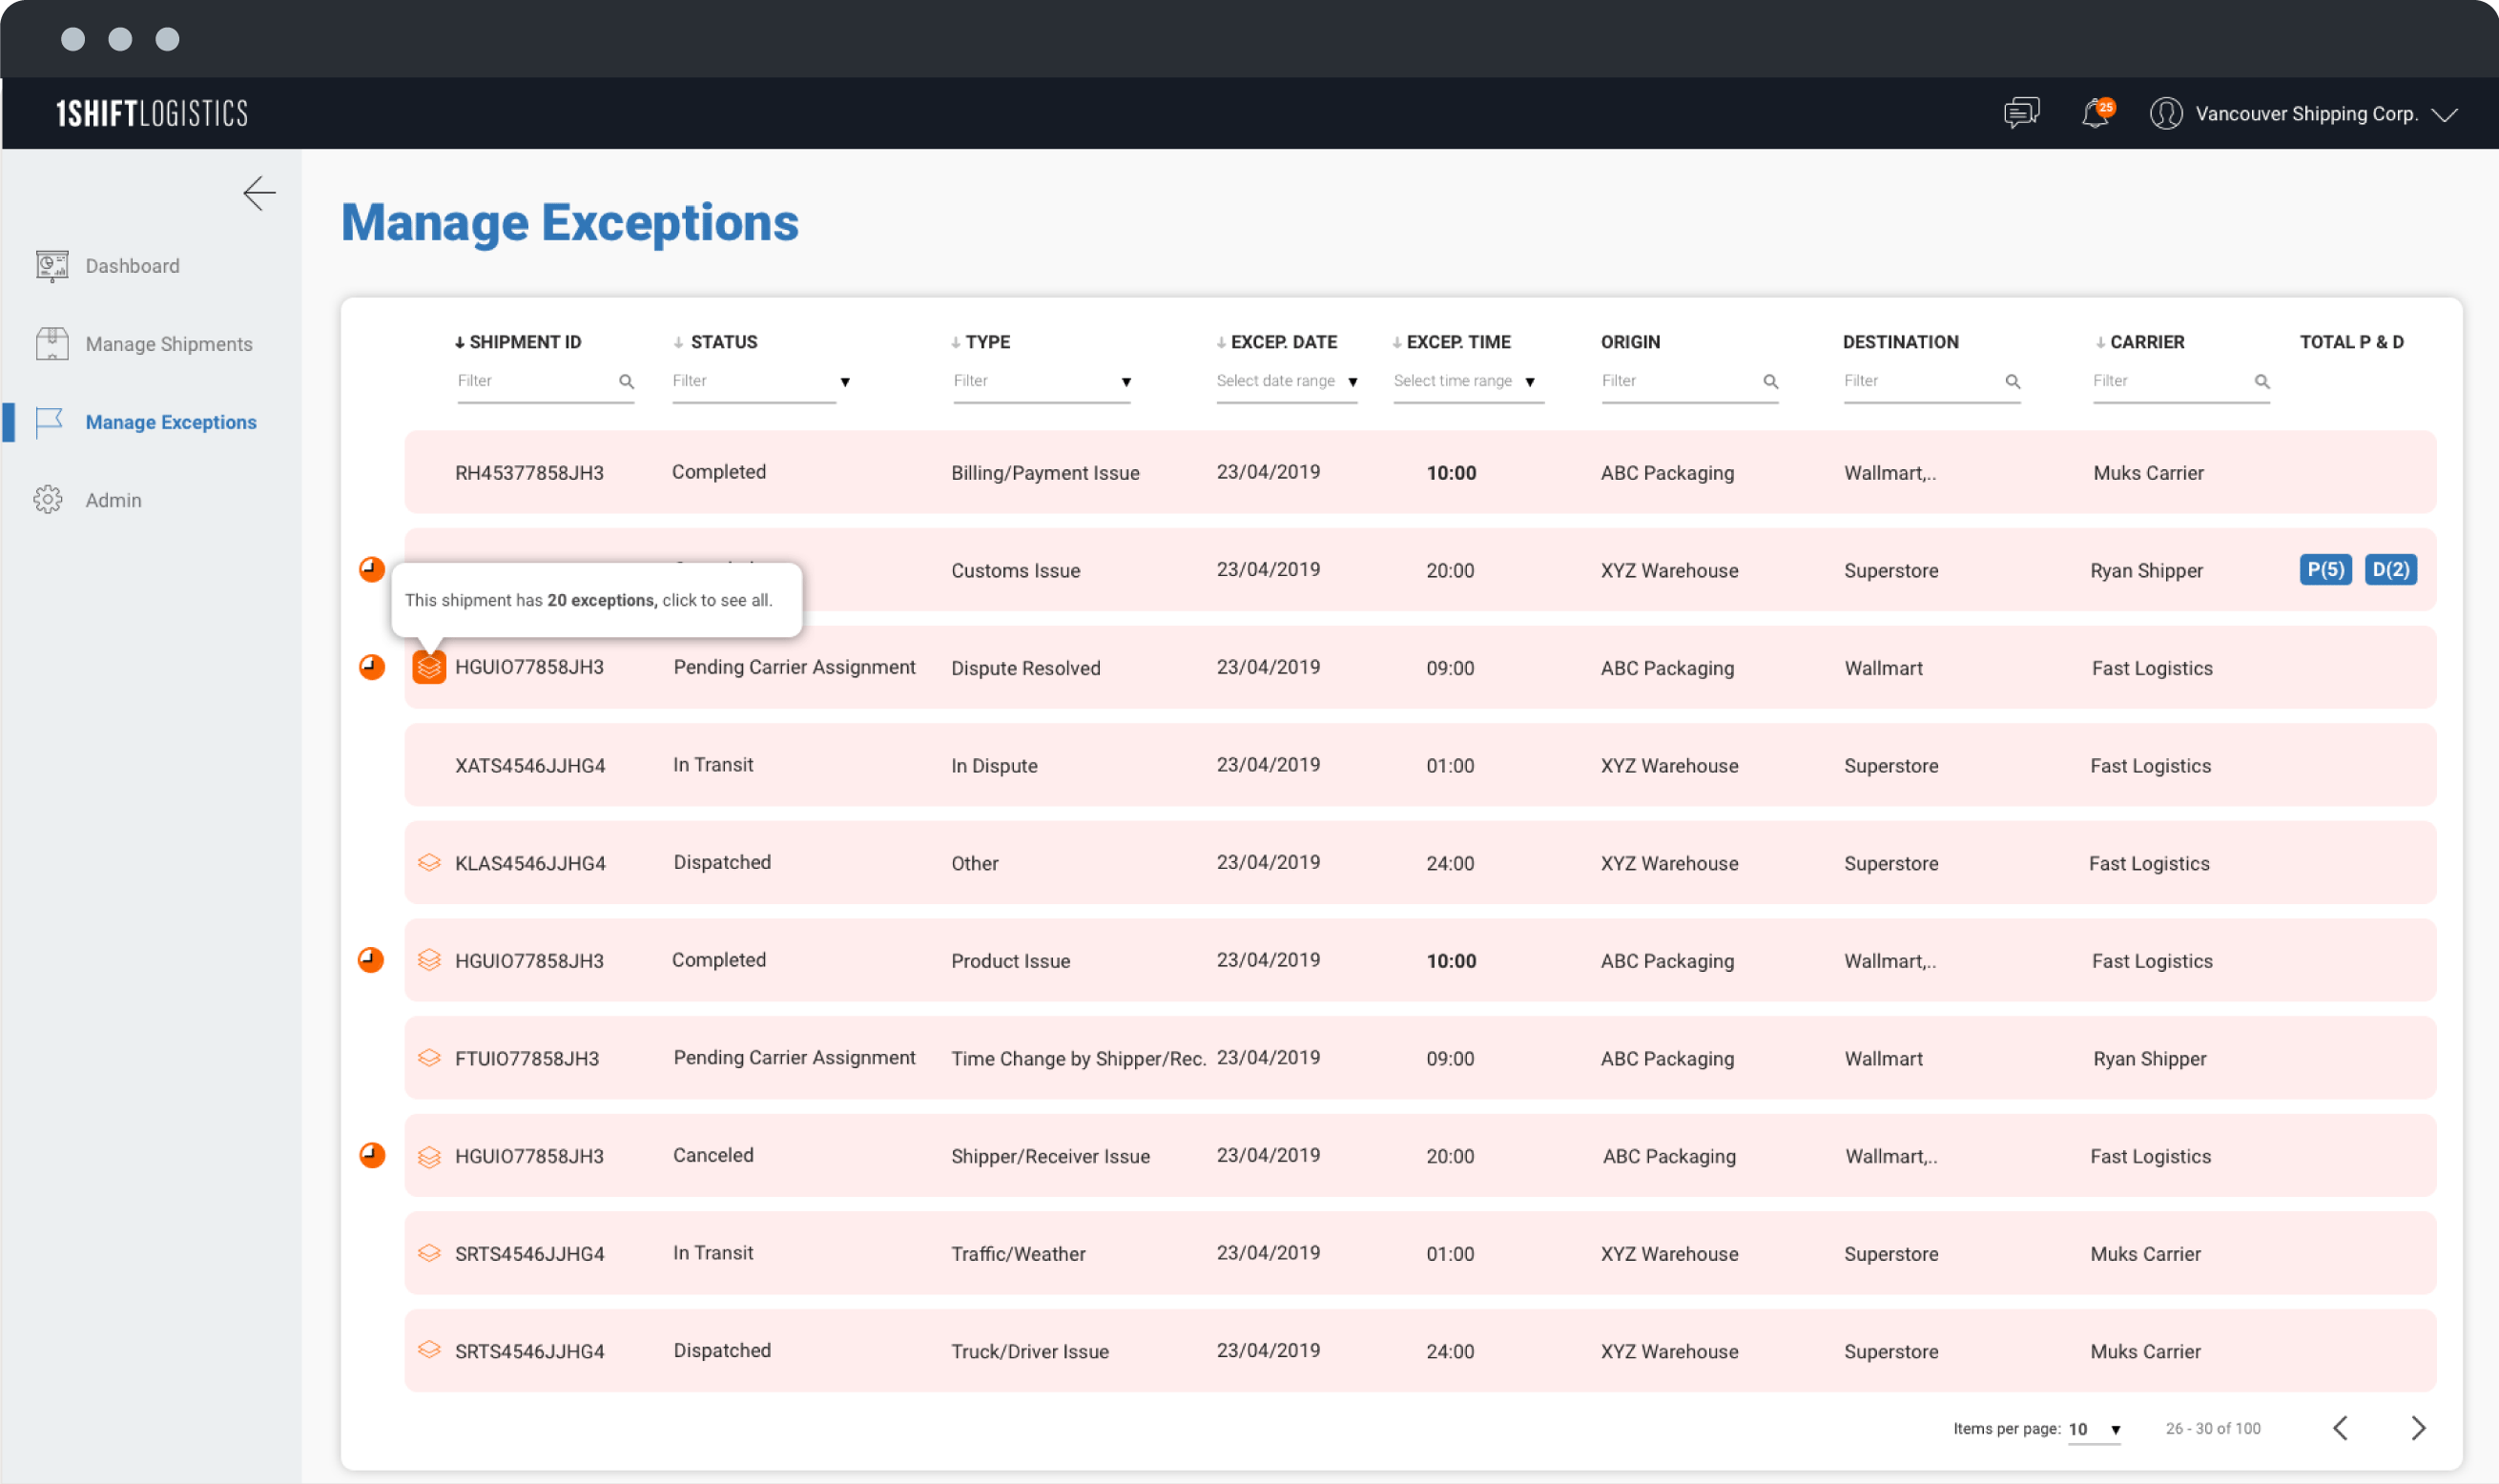Expand the TYPE column filter dropdown

(x=1126, y=380)
